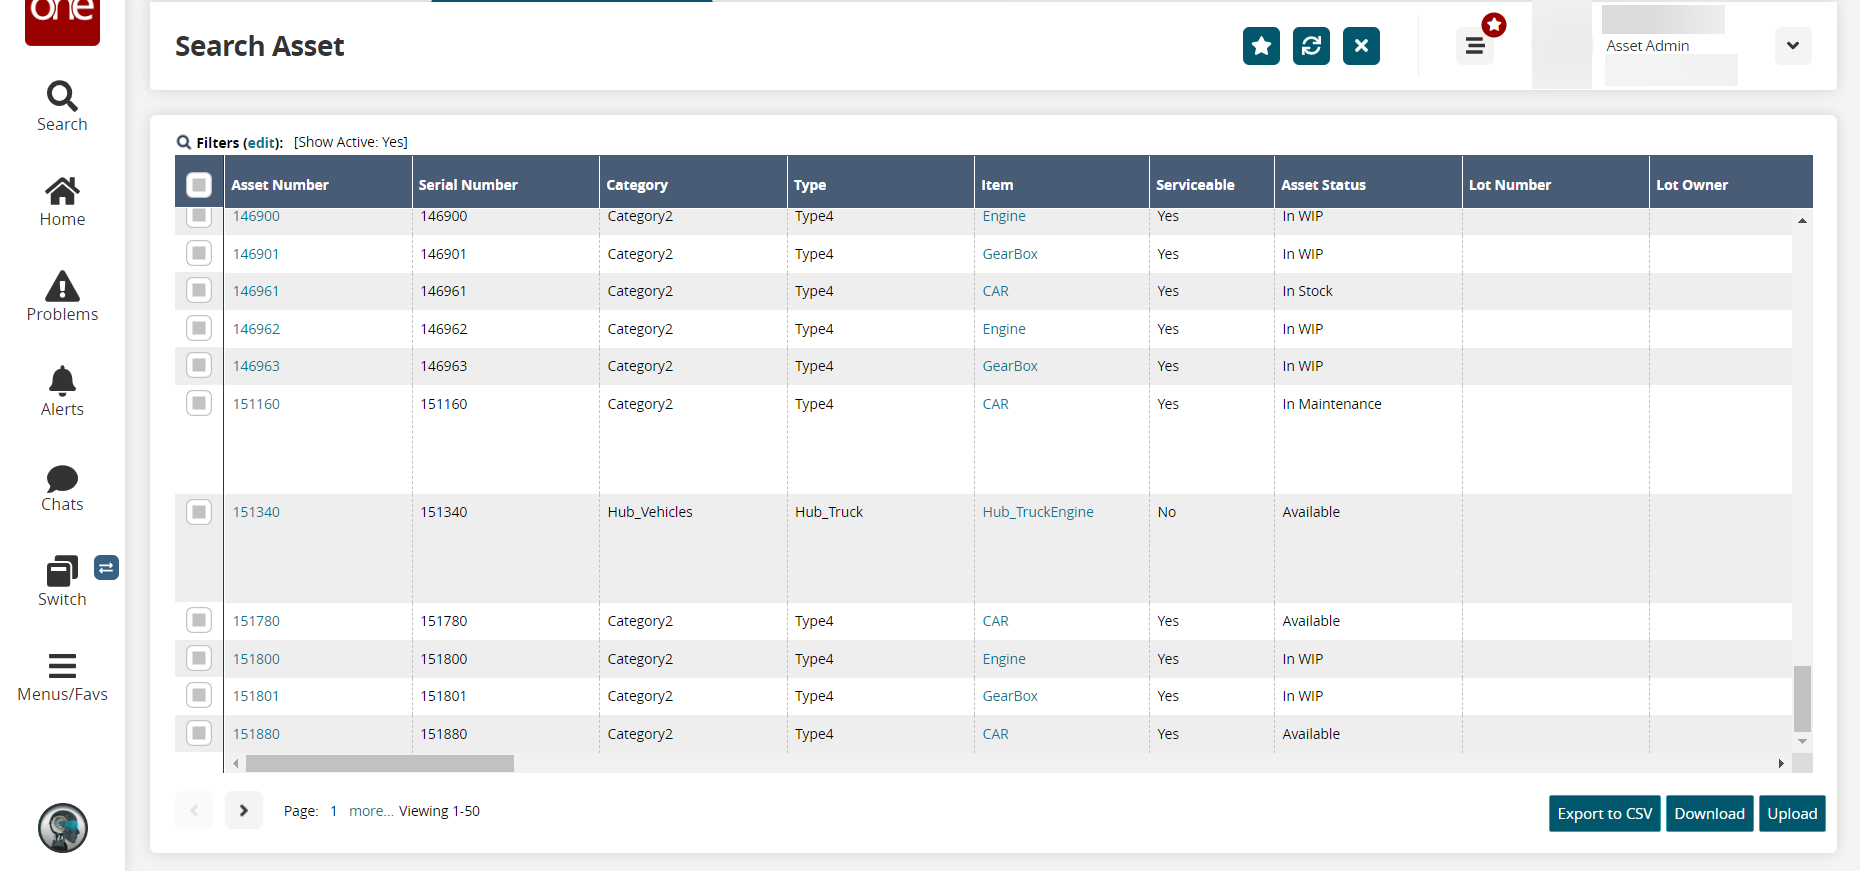This screenshot has height=871, width=1860.
Task: Open the notifications list menu icon
Action: coord(1475,46)
